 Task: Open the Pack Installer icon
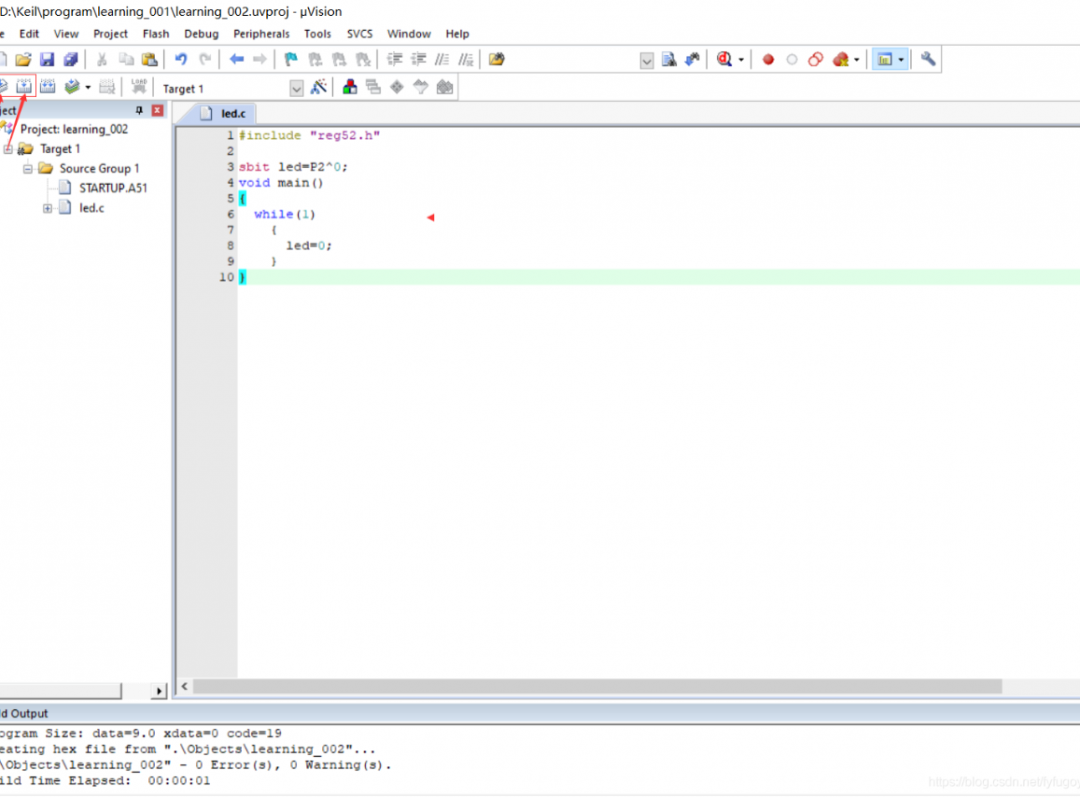pos(445,87)
